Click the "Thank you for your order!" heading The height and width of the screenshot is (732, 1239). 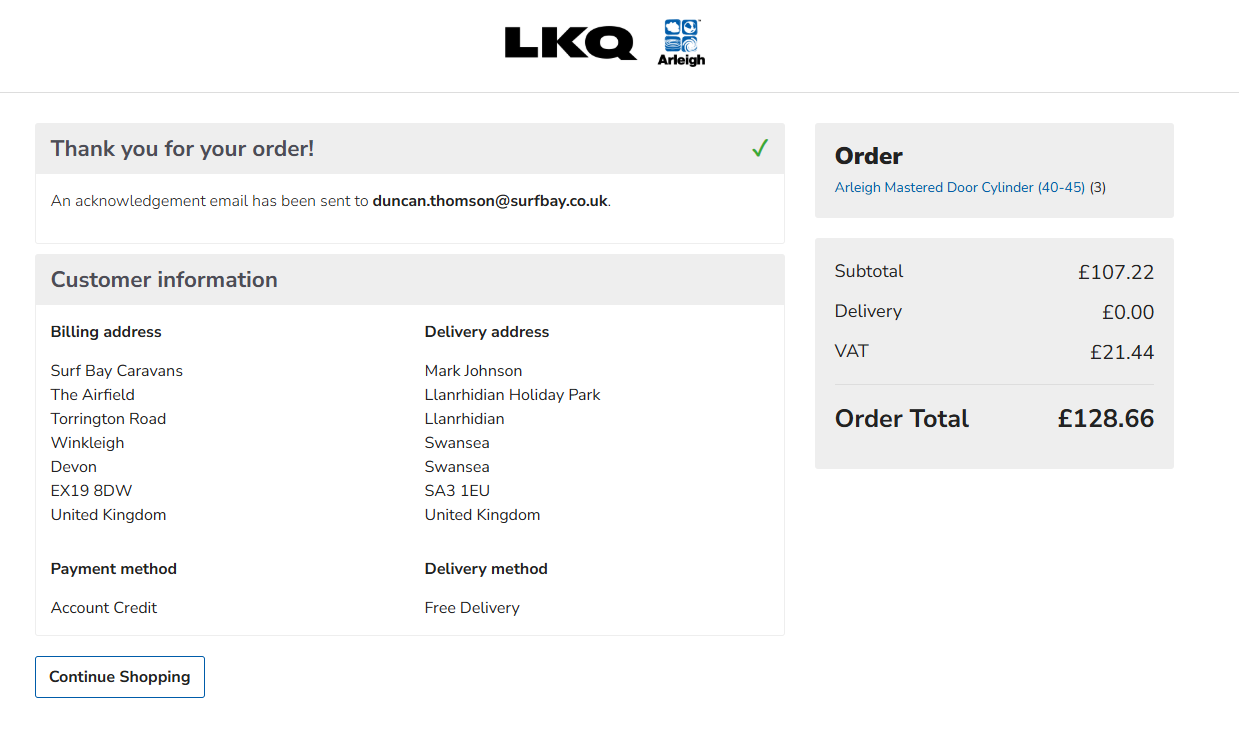(x=182, y=149)
